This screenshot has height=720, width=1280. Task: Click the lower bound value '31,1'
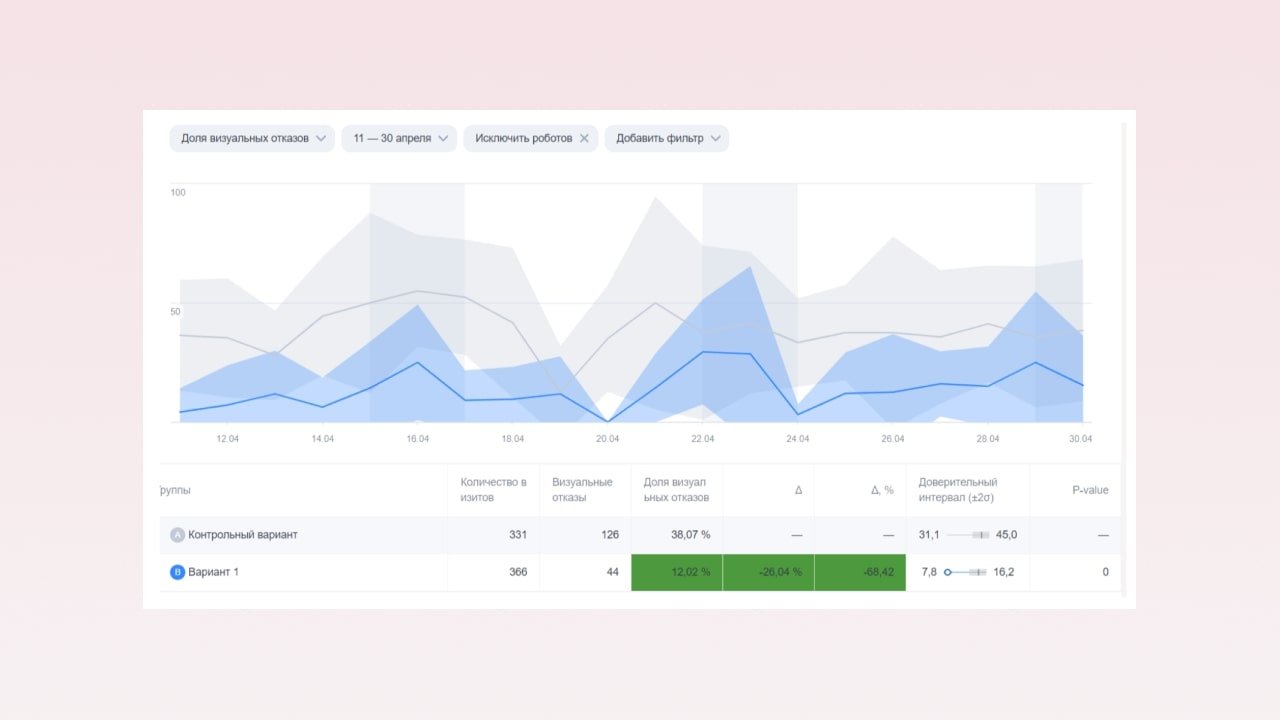pos(929,535)
